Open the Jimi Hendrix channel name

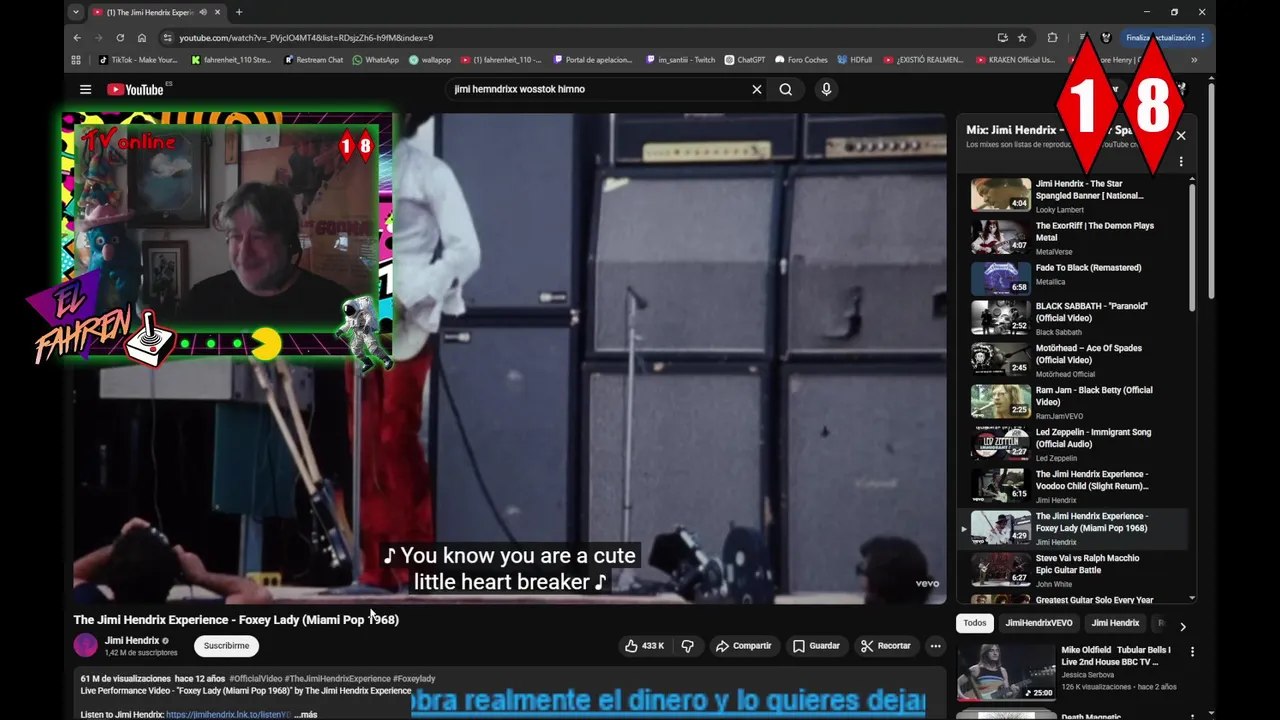pyautogui.click(x=132, y=640)
